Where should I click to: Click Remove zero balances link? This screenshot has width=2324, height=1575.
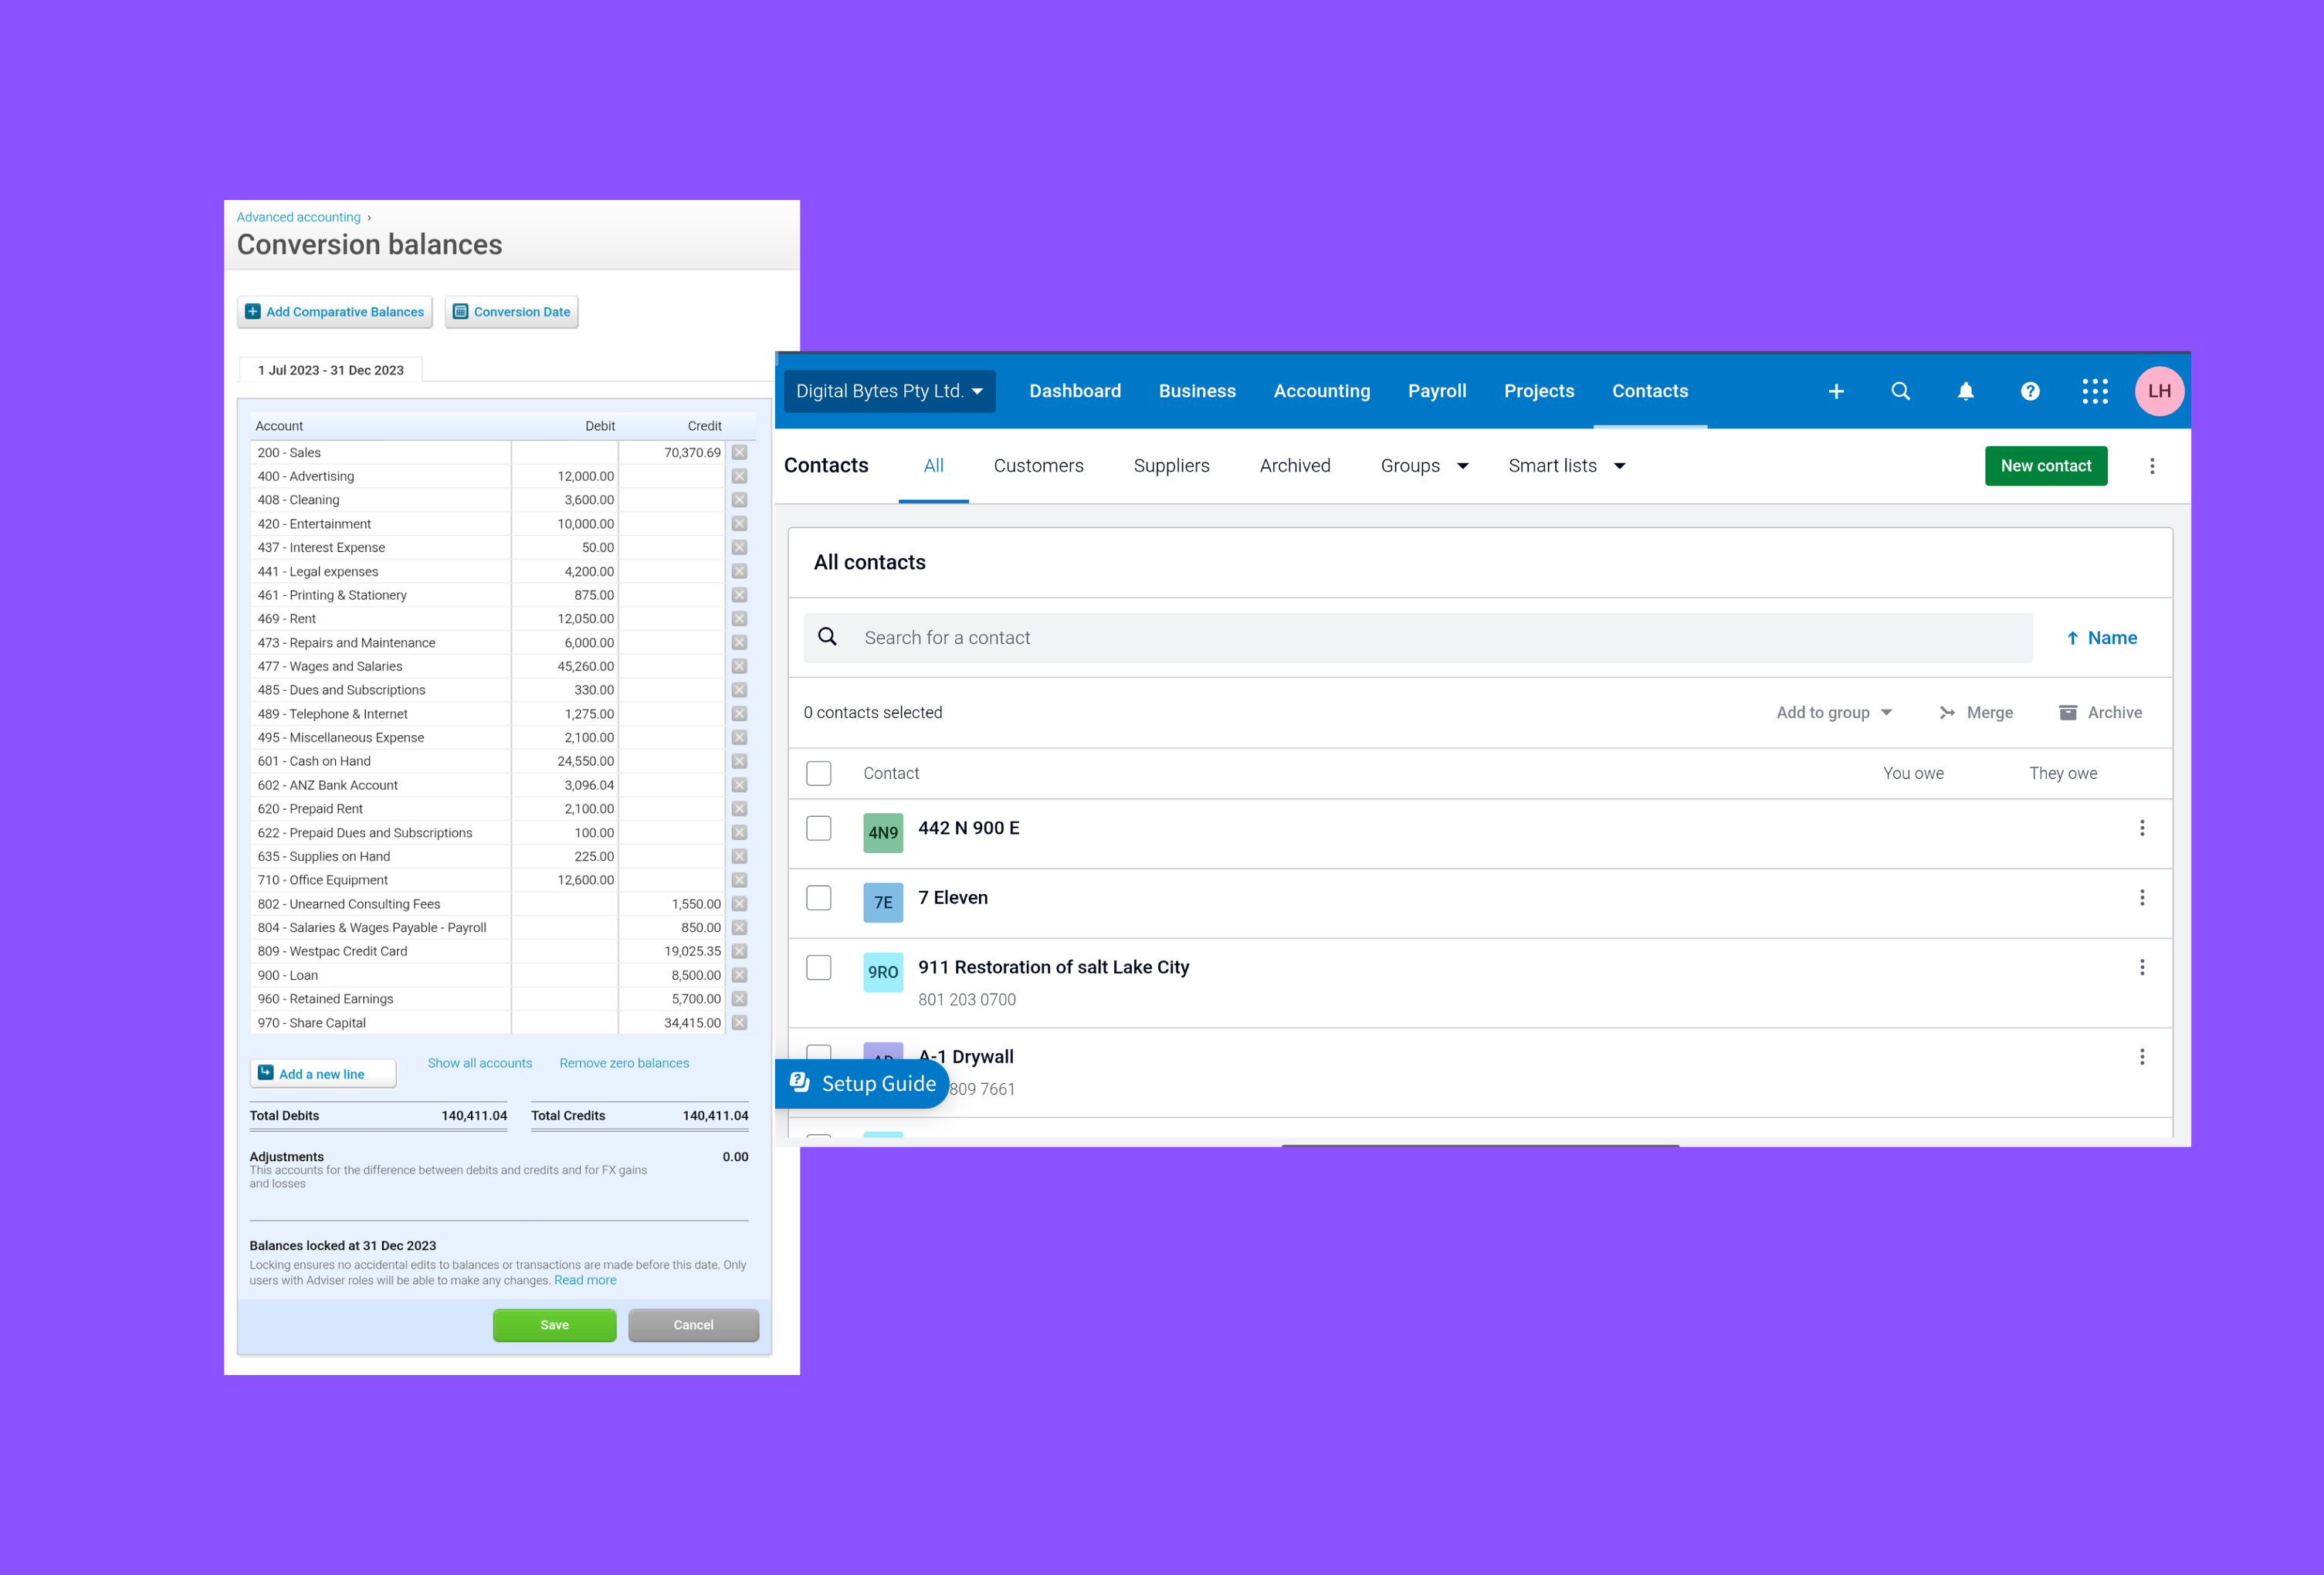point(624,1063)
